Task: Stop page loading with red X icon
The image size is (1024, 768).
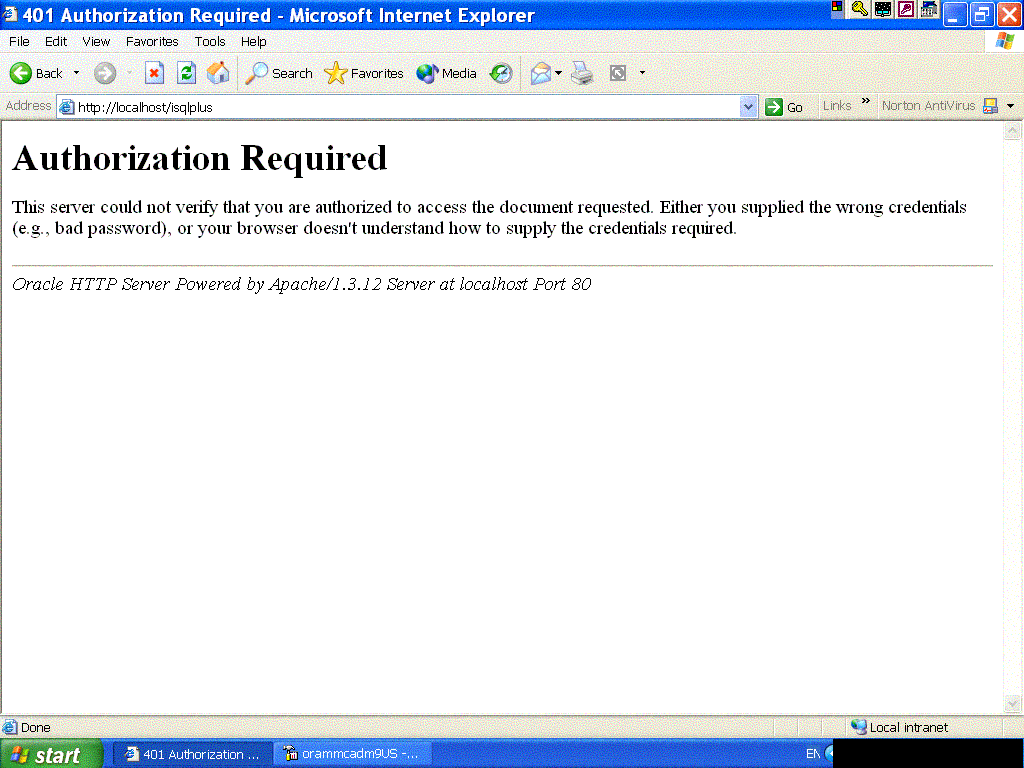Action: click(154, 73)
